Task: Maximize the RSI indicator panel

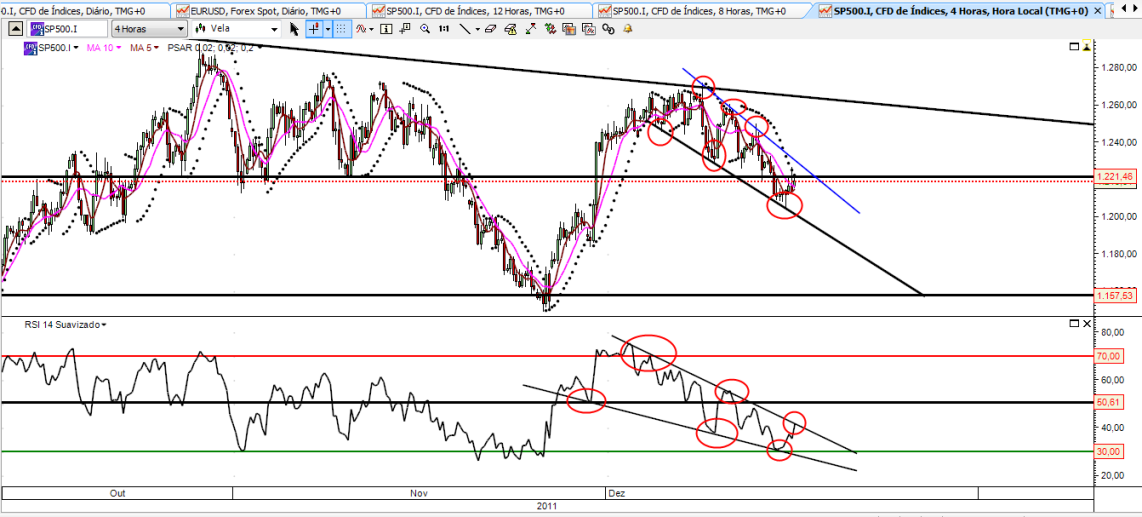Action: point(1074,323)
